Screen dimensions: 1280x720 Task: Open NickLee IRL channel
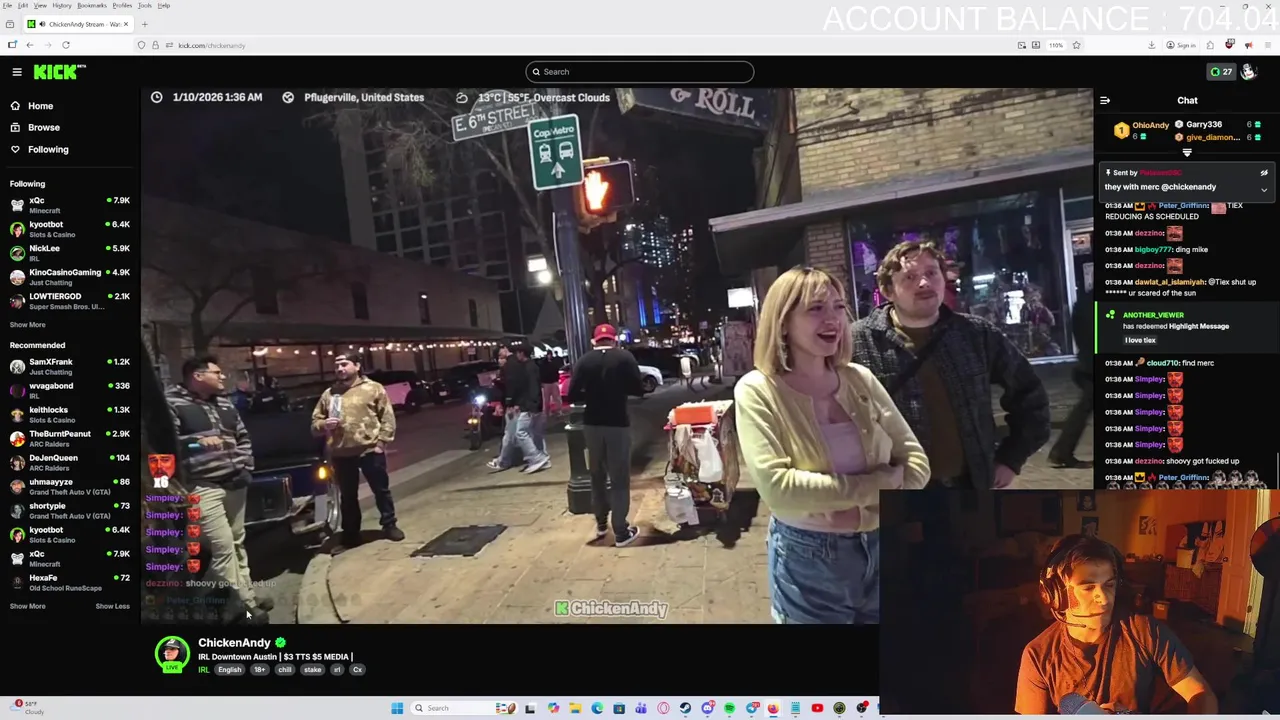70,253
